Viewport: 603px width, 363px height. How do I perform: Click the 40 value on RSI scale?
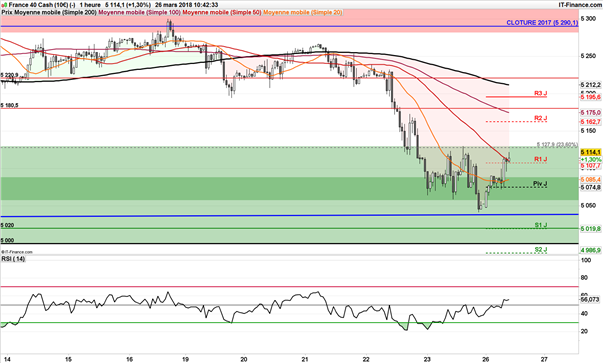585,313
